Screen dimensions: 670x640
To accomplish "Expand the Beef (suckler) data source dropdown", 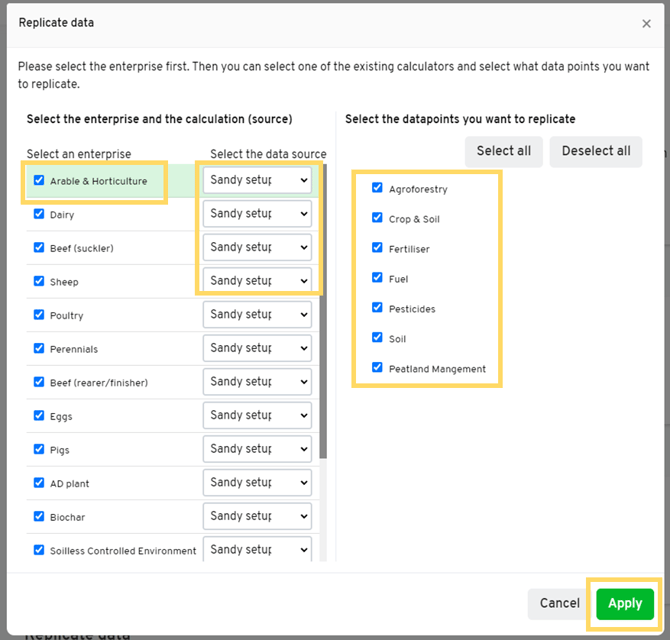I will coord(257,247).
